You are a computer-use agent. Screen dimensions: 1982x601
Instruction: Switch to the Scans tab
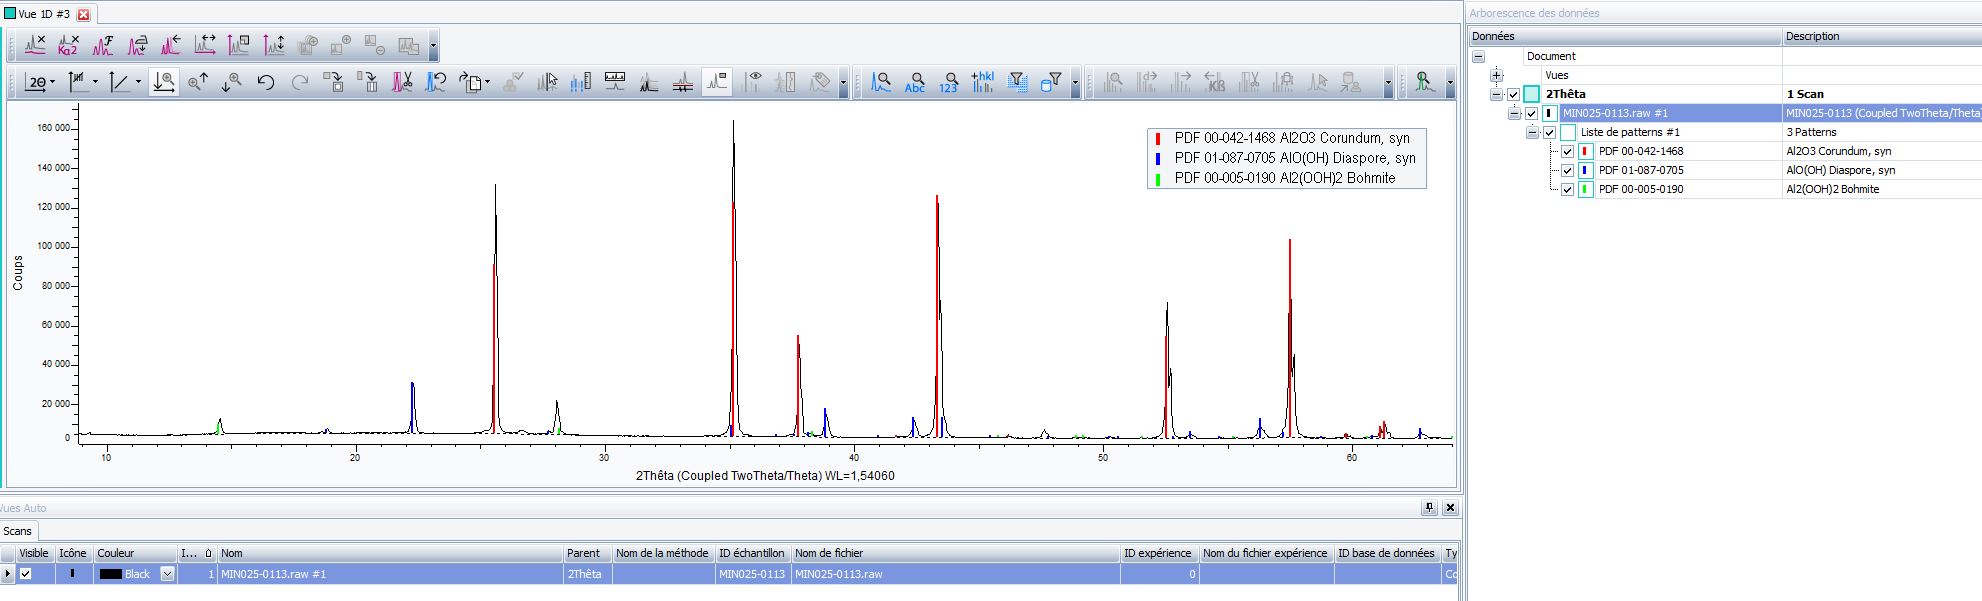18,531
